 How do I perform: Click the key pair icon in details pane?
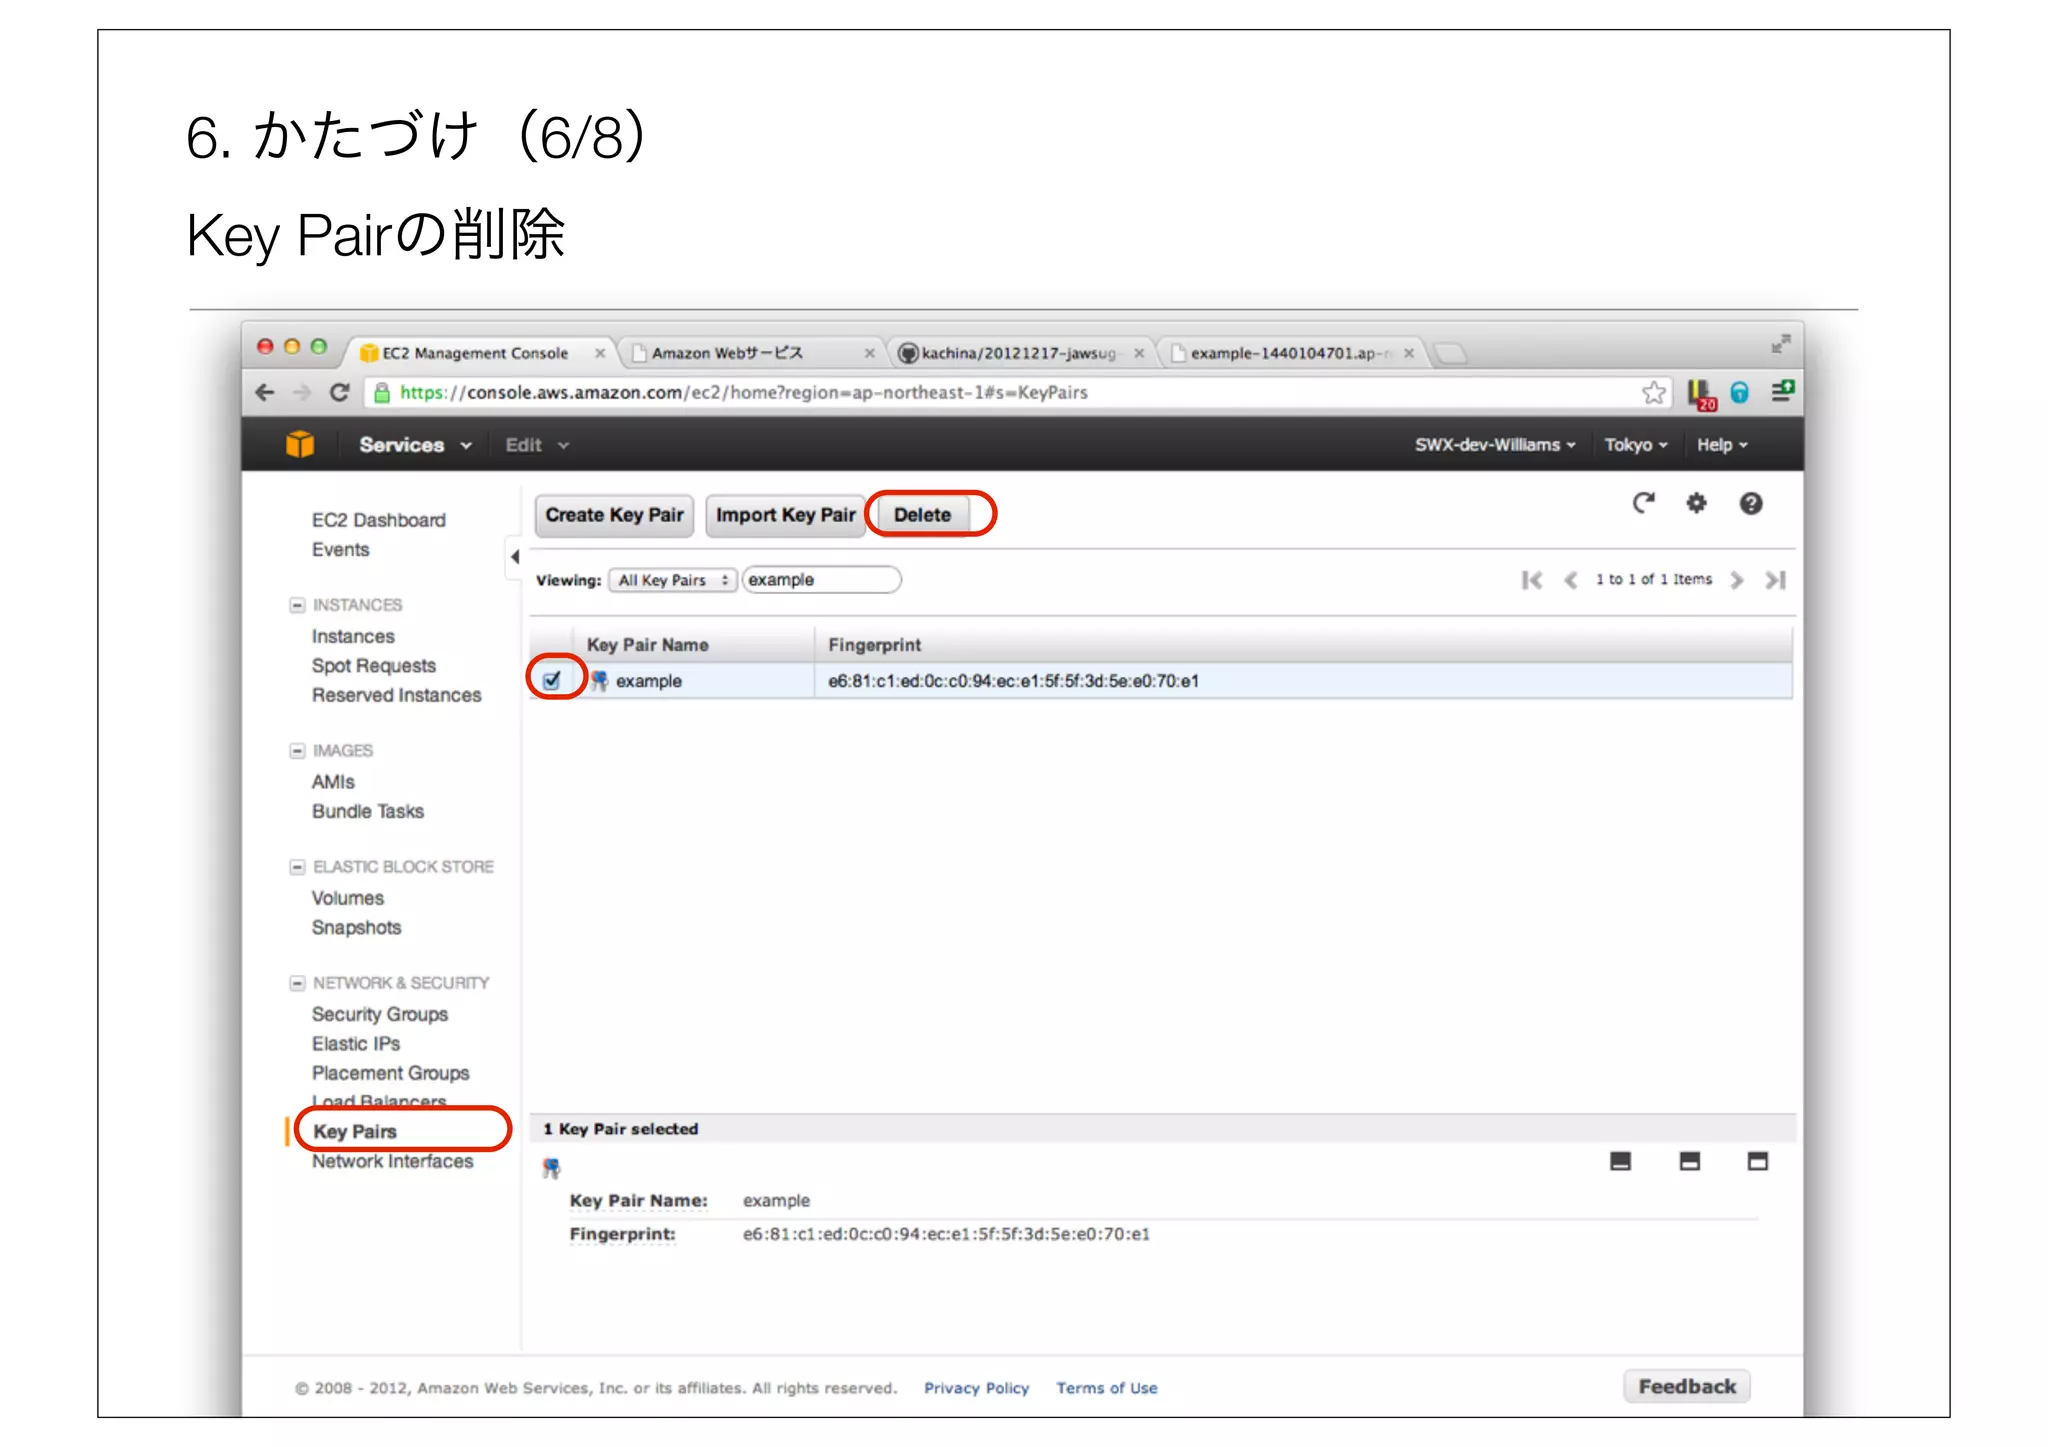[551, 1167]
